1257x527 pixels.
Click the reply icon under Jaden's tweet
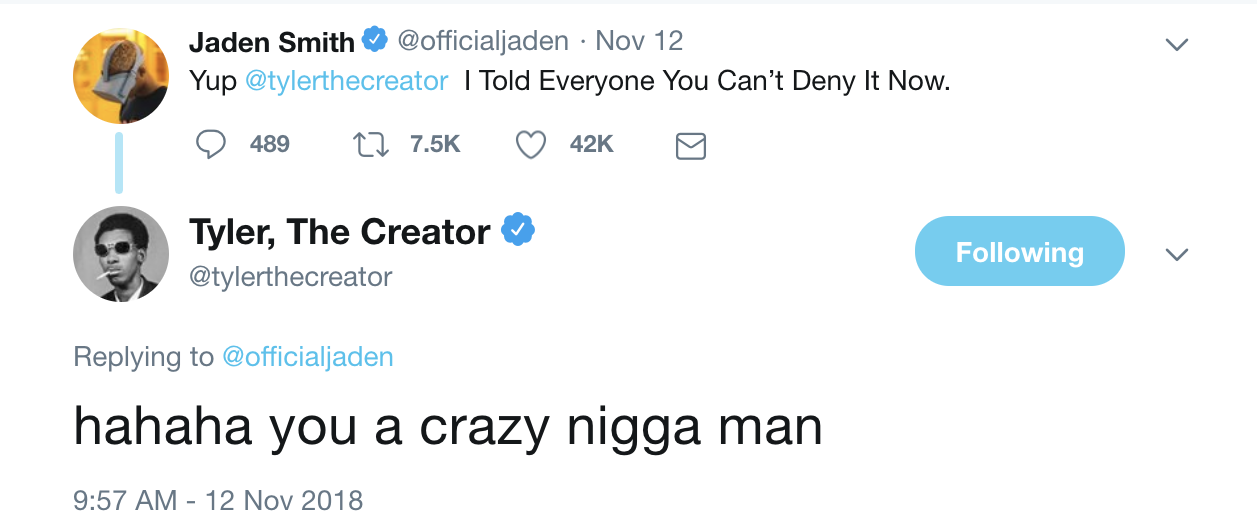pyautogui.click(x=210, y=146)
